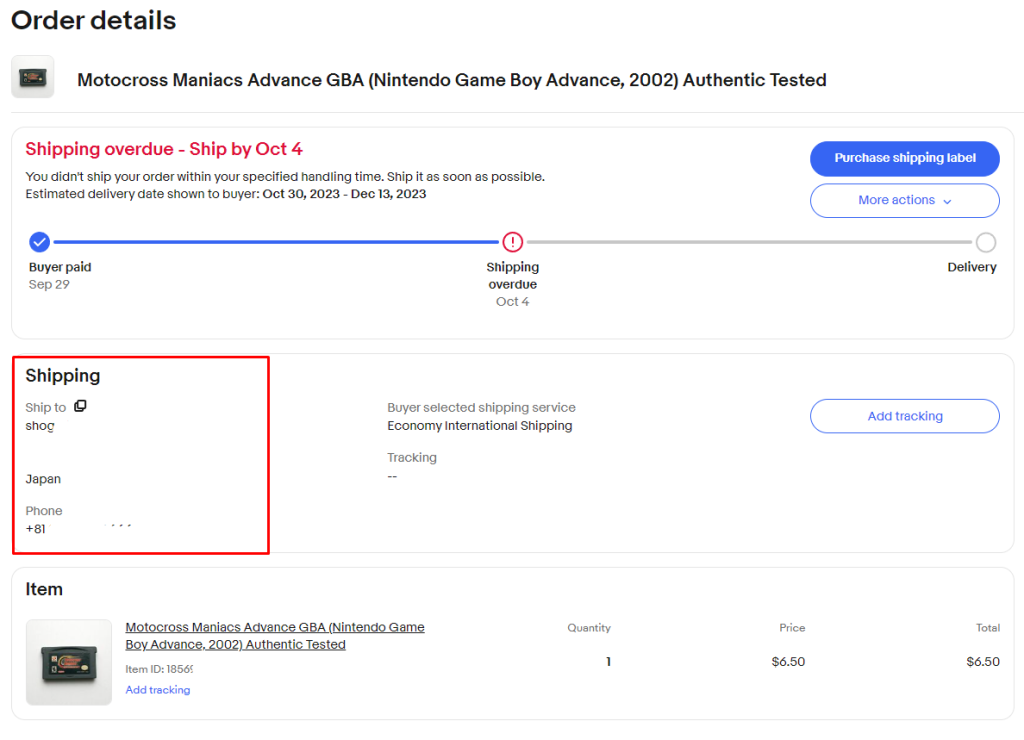Open the Motocross Maniacs Advance item link
Viewport: 1024px width, 740px height.
click(275, 635)
